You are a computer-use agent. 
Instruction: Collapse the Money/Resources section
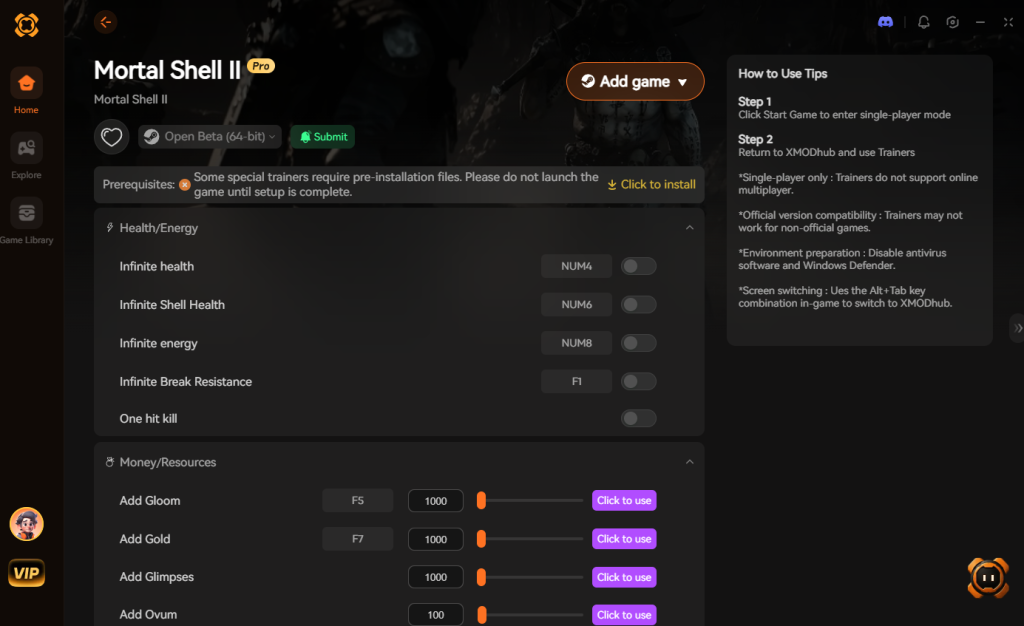coord(689,462)
